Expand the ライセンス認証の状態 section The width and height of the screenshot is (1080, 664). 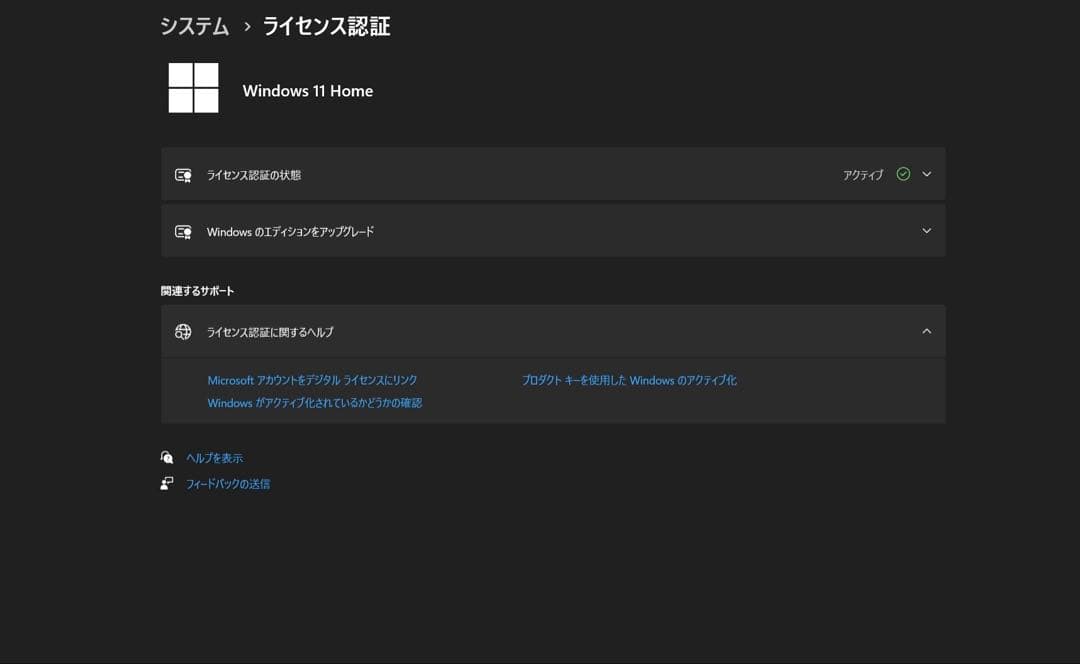[926, 174]
